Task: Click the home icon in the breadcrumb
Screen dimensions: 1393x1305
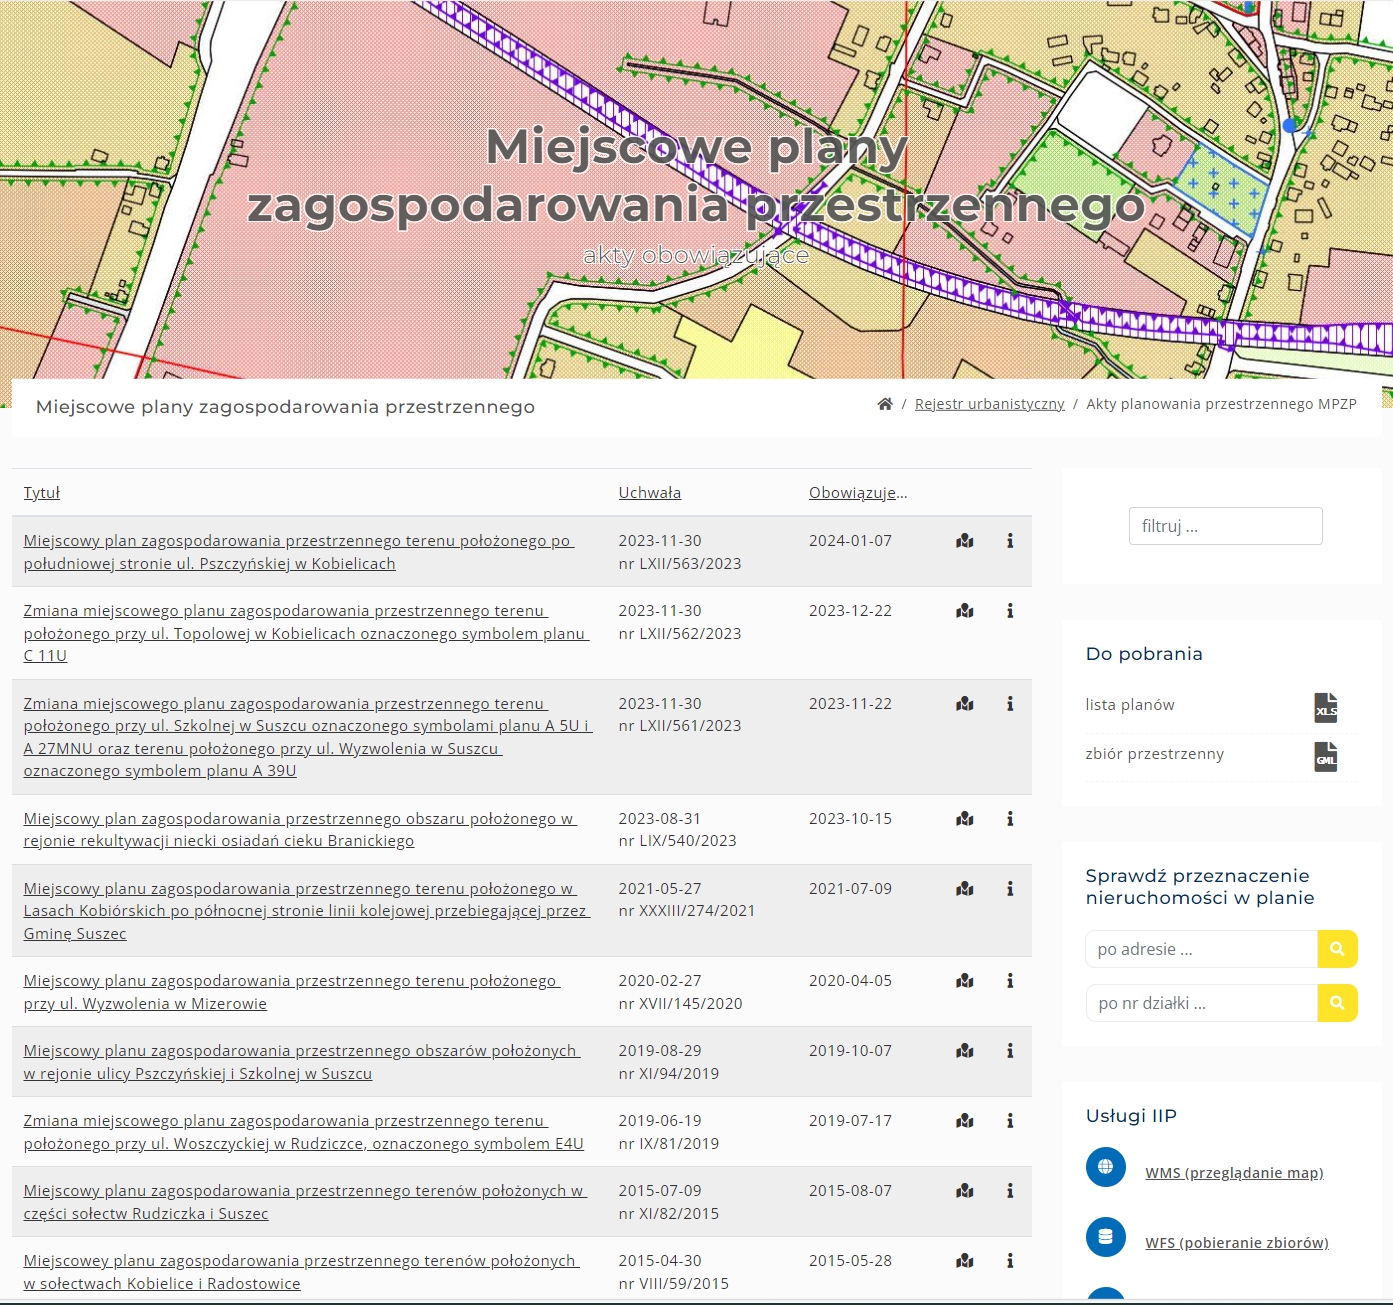Action: tap(885, 404)
